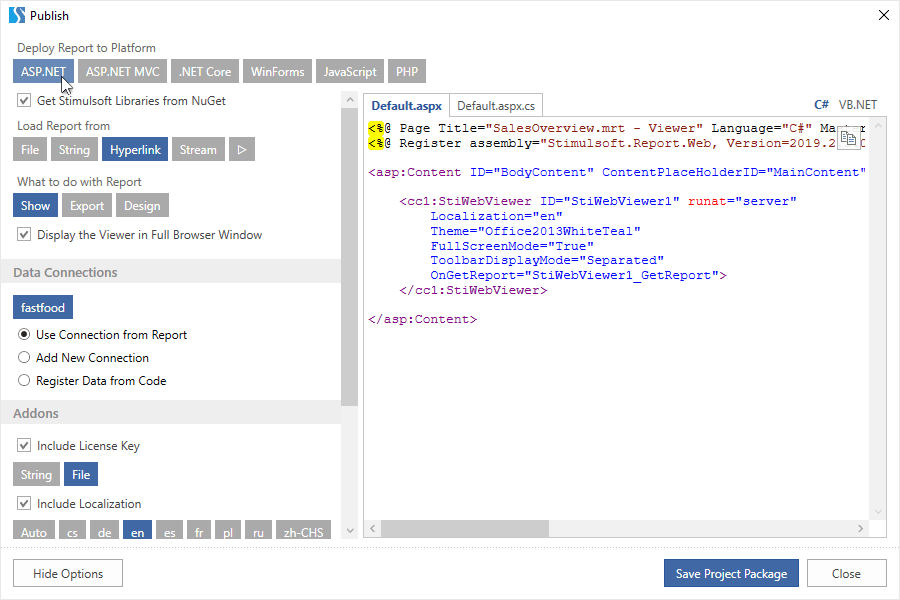
Task: Click the Close button
Action: click(847, 573)
